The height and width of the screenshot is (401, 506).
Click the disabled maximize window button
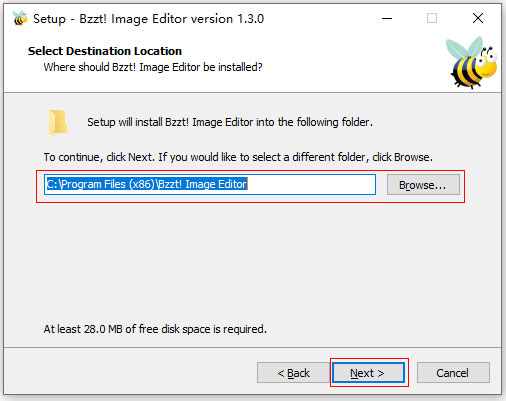(x=432, y=18)
